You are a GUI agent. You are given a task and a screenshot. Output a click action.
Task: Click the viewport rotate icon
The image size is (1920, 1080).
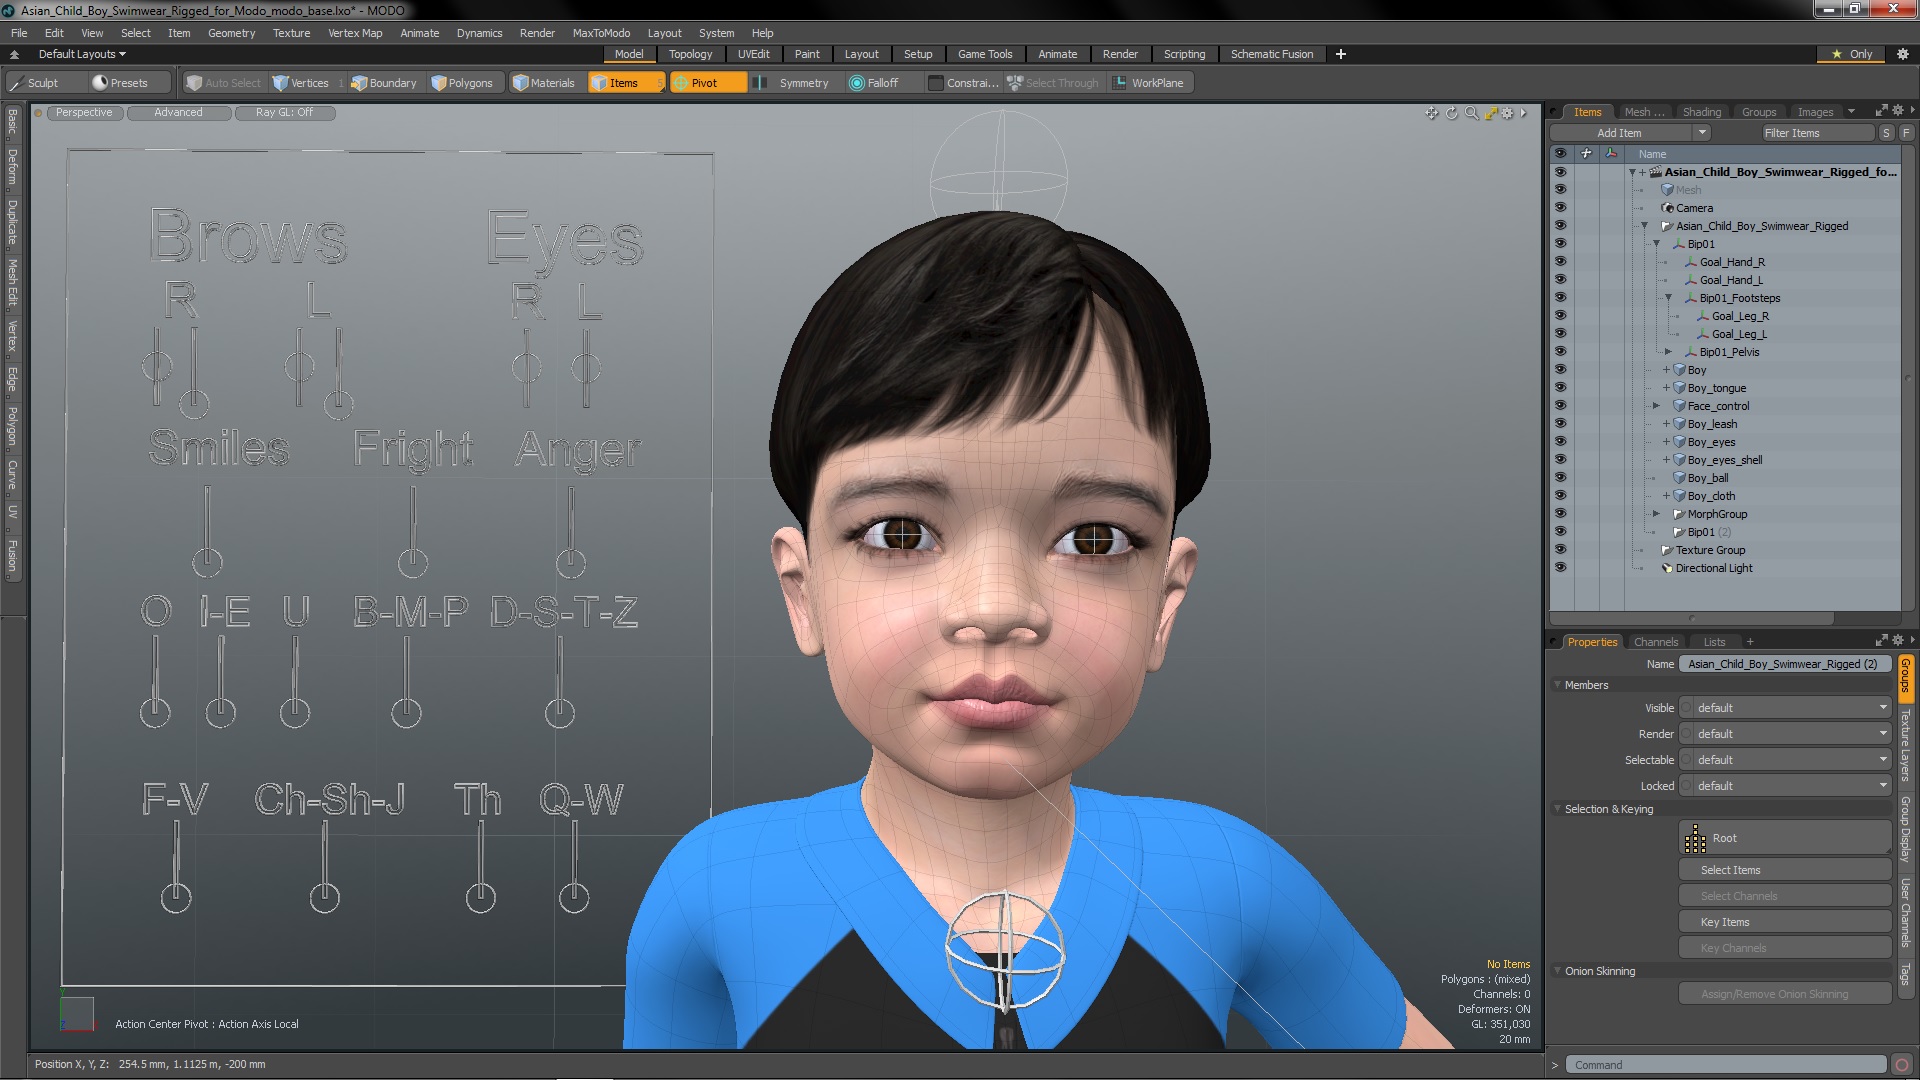tap(1452, 113)
